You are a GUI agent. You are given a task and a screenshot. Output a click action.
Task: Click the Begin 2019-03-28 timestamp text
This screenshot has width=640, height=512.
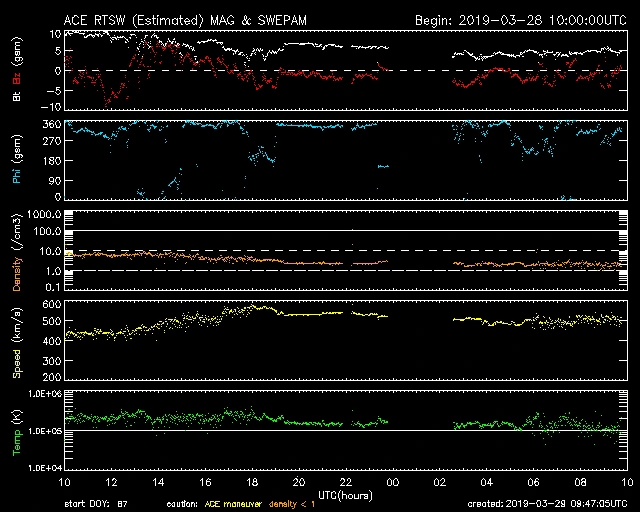click(x=519, y=20)
